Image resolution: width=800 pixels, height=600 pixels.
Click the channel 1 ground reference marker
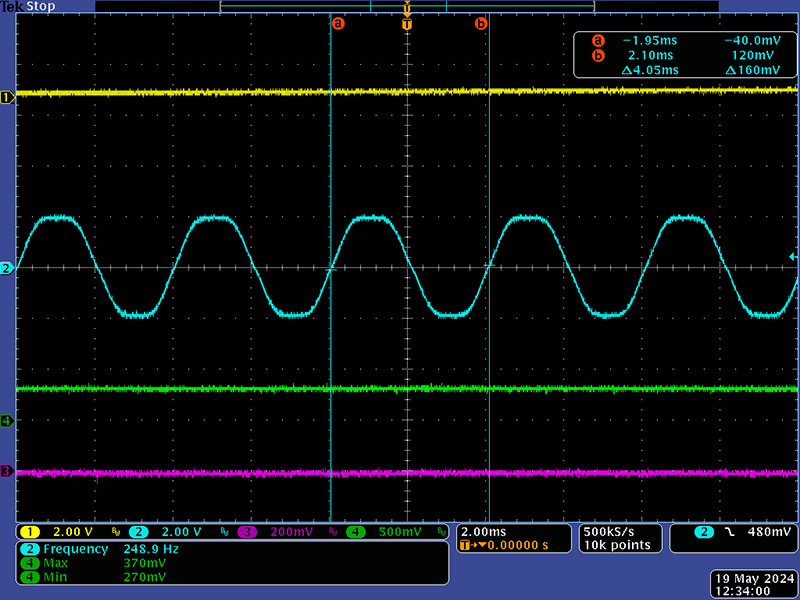(7, 97)
